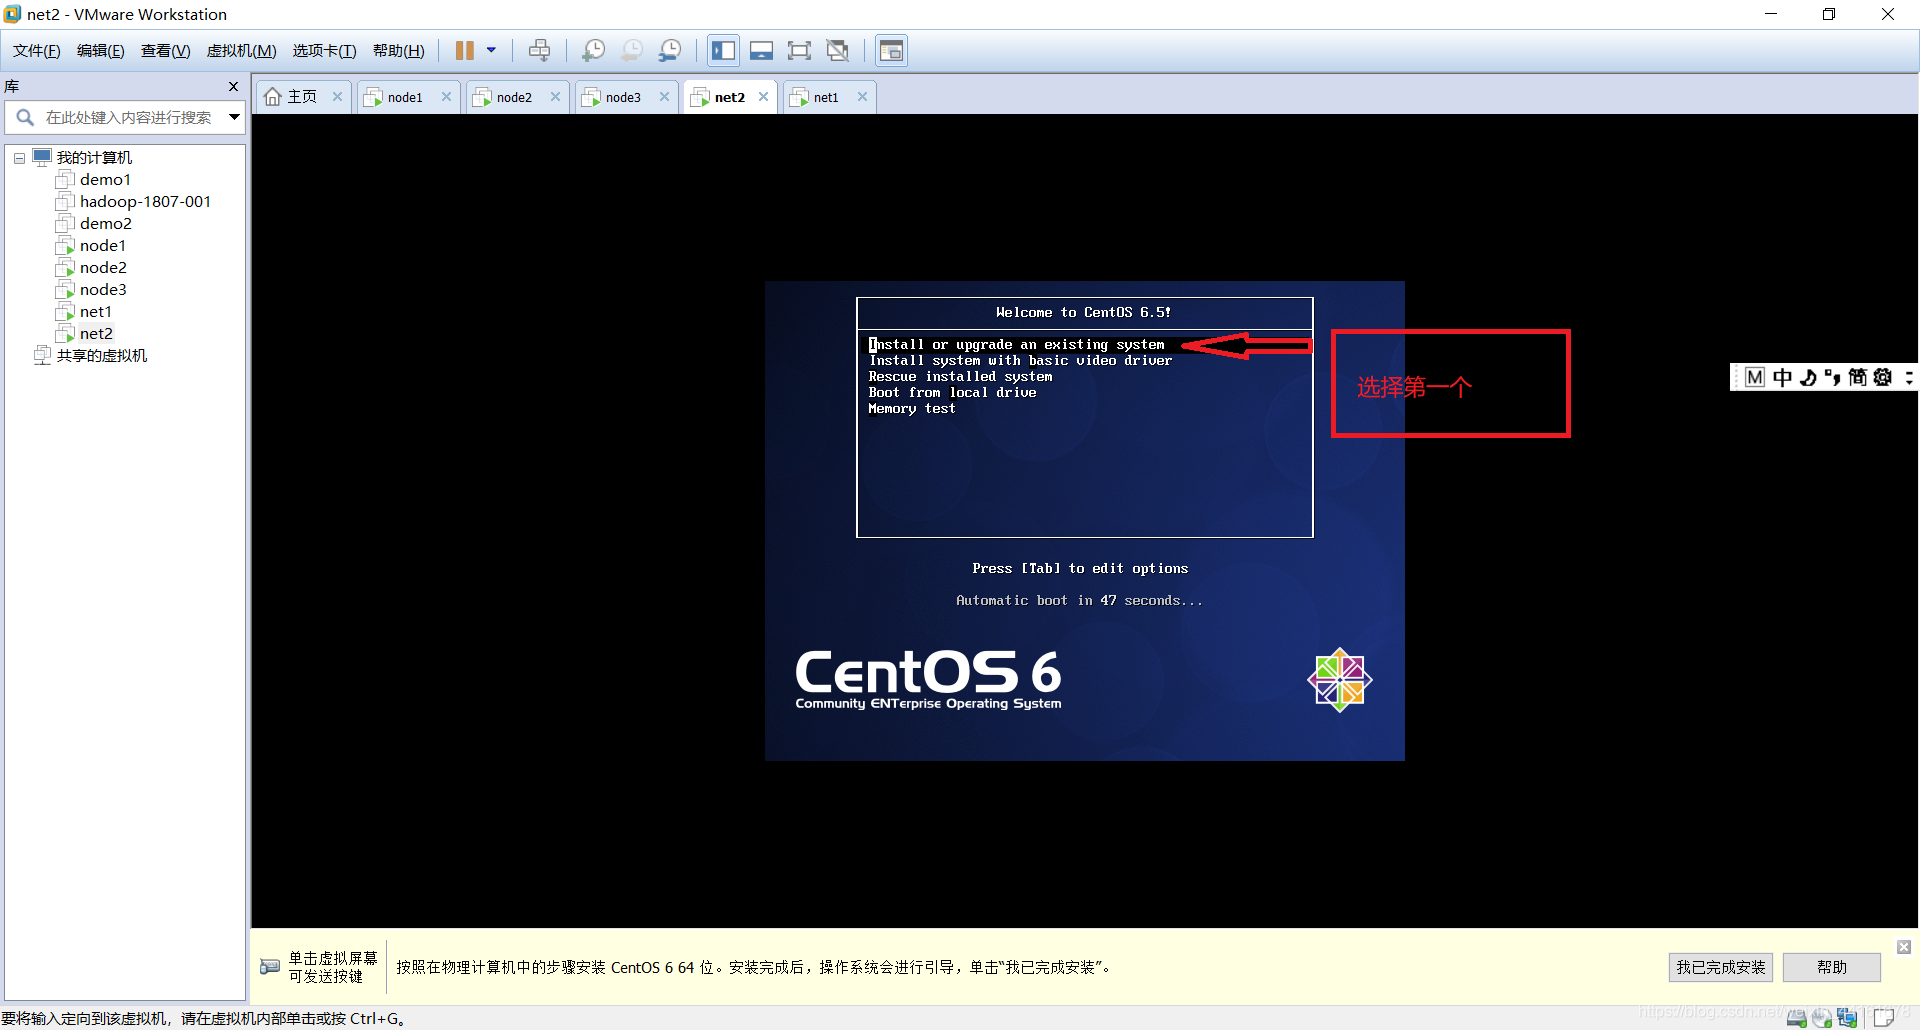The image size is (1920, 1030).
Task: Toggle IME punctuation mode icon
Action: 1832,377
